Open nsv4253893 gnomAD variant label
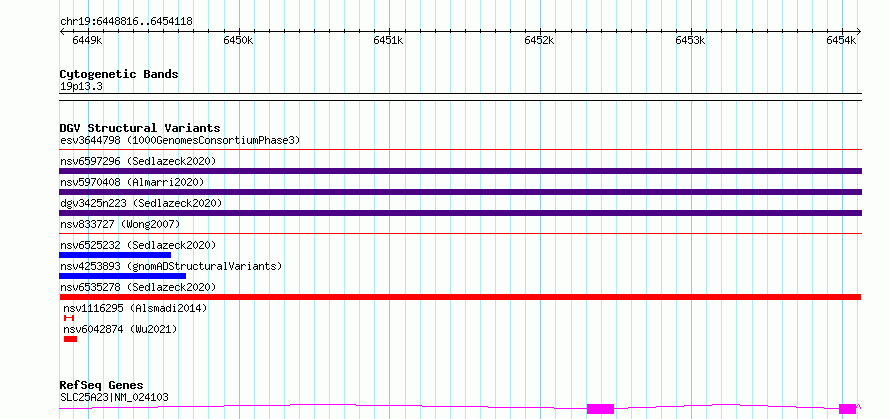The image size is (890, 419). pos(171,266)
